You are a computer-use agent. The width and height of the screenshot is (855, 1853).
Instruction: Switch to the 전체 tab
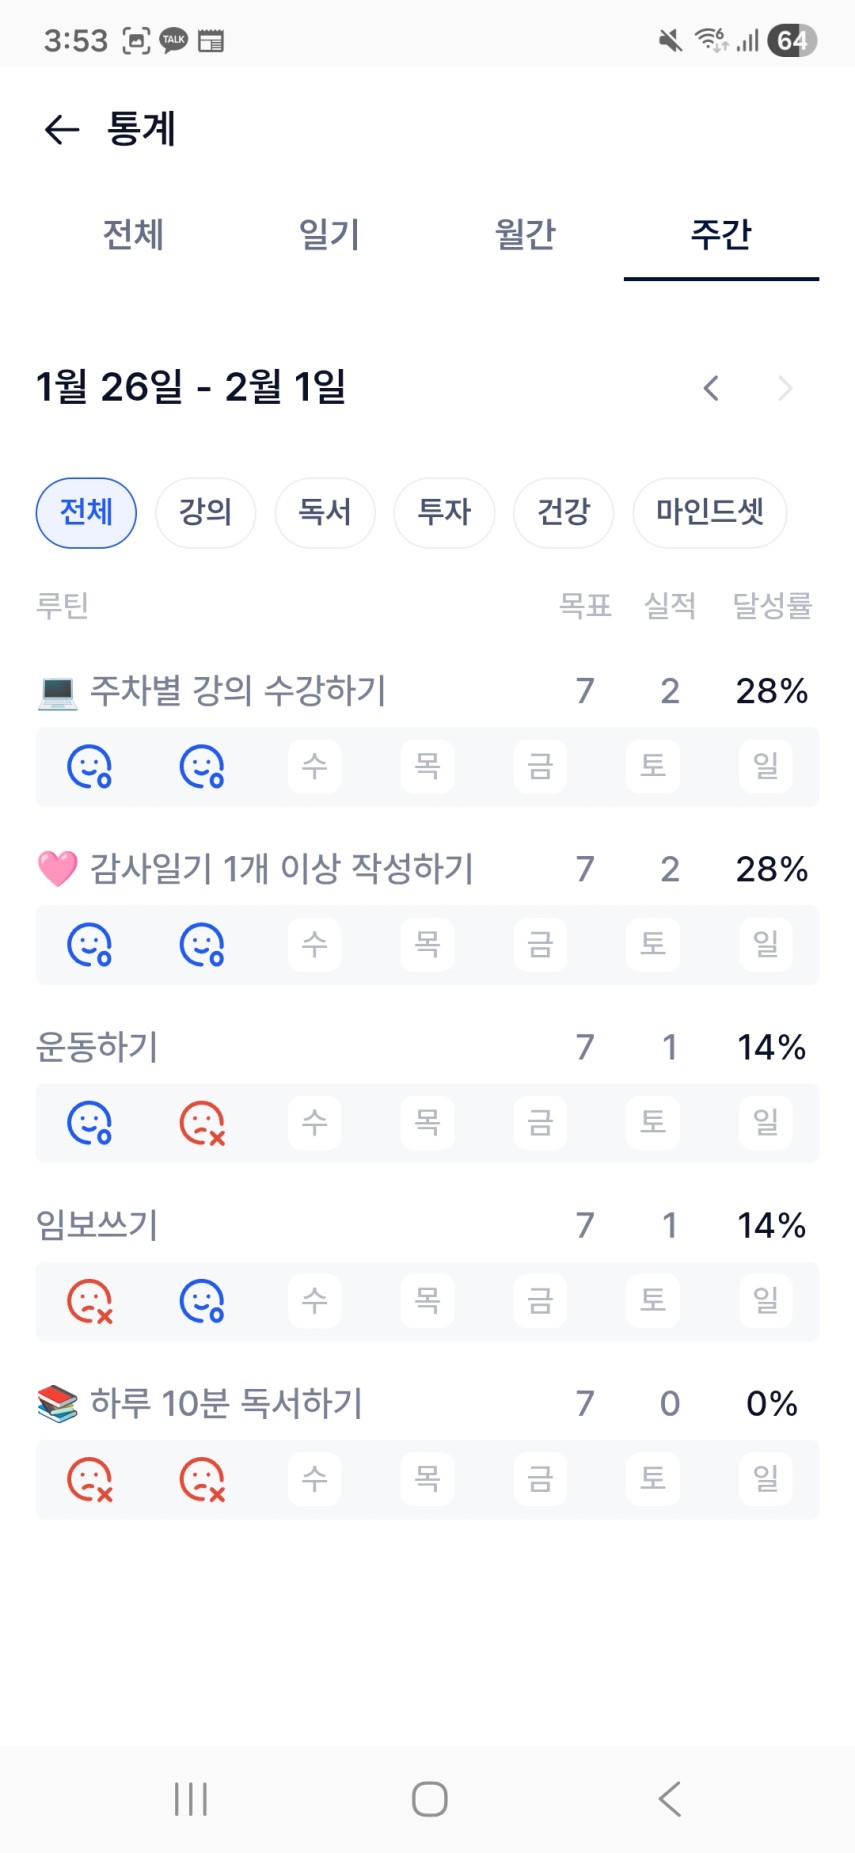coord(133,235)
